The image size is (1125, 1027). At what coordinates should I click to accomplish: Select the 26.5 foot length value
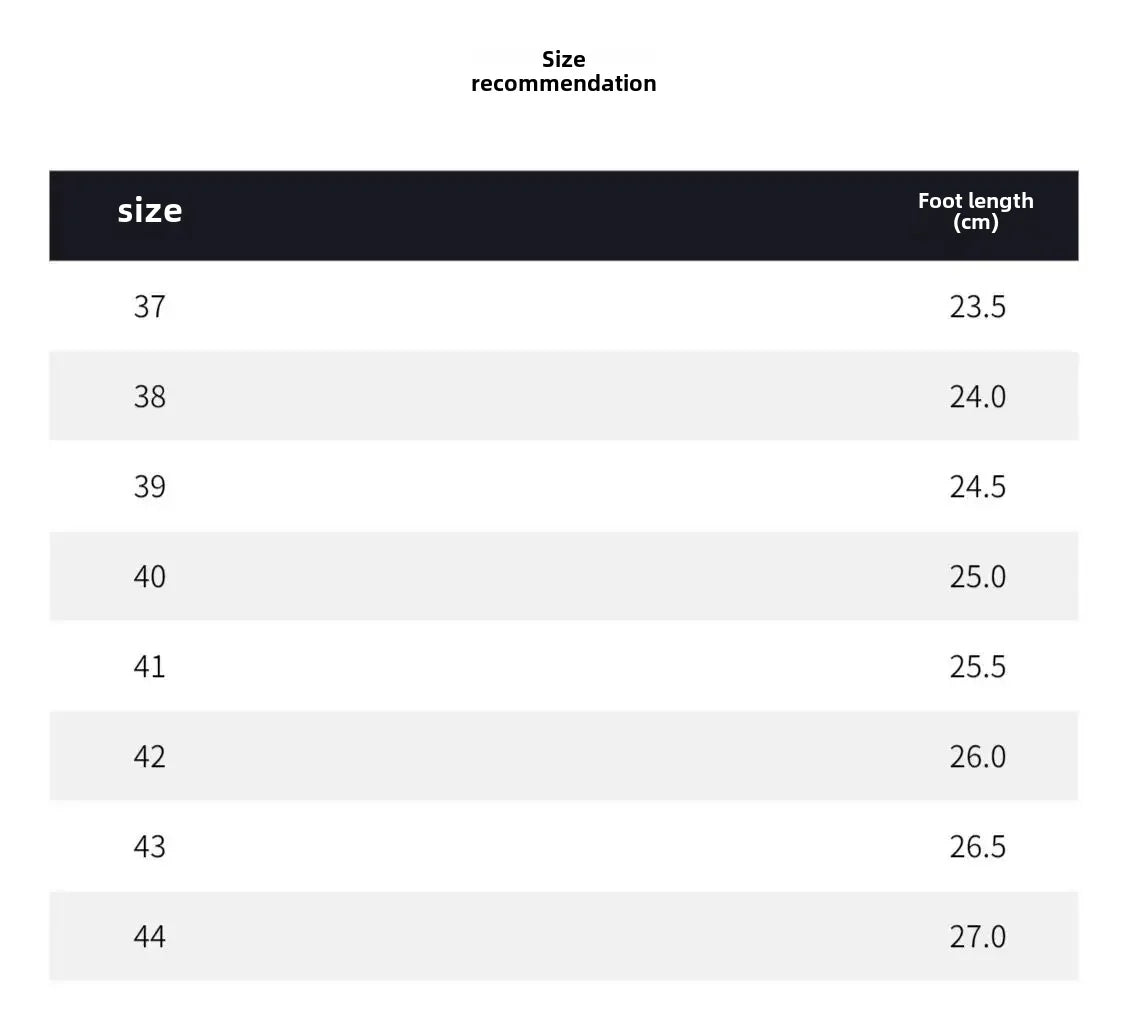point(977,846)
